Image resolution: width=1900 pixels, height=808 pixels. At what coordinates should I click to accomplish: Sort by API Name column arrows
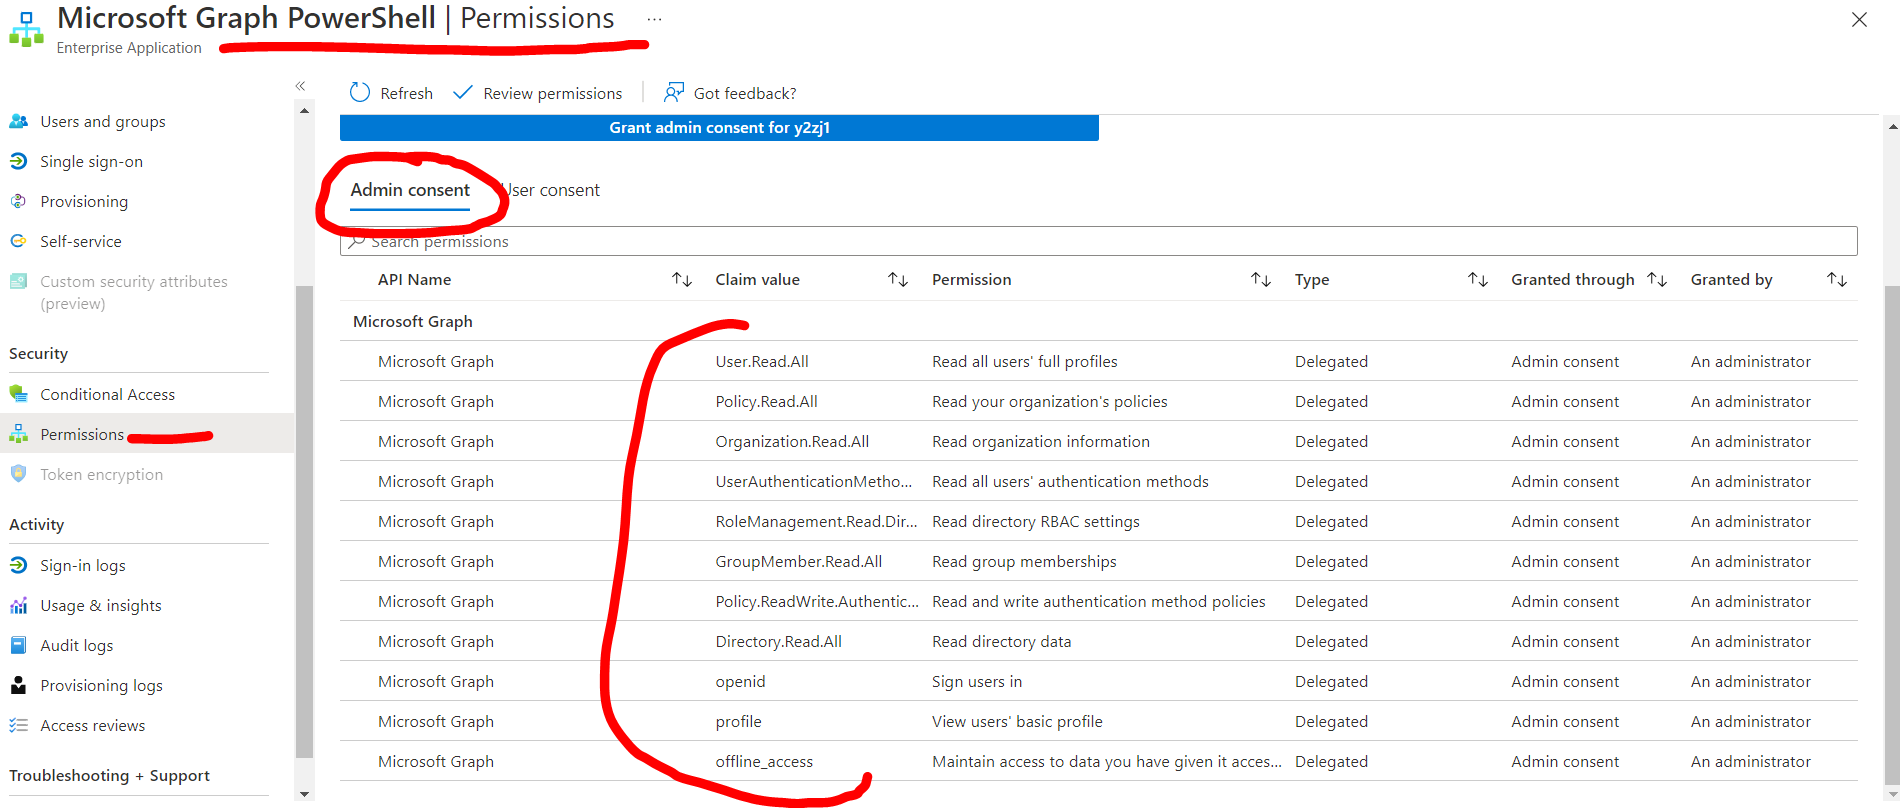(682, 280)
